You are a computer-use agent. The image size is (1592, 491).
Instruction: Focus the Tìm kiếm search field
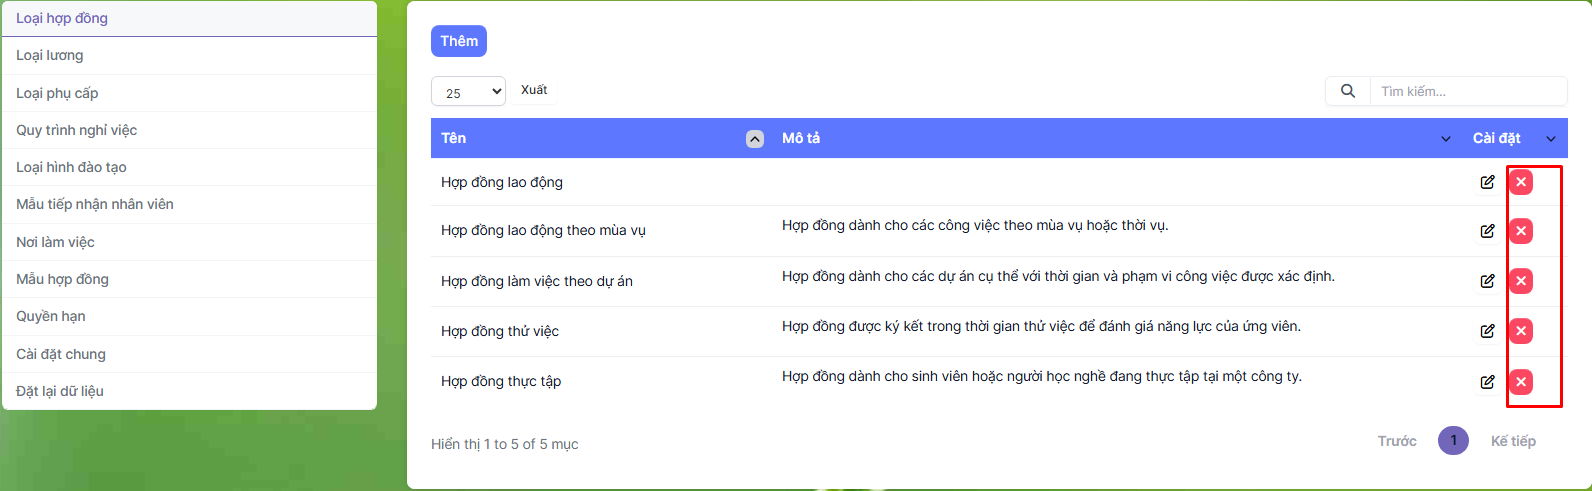click(x=1466, y=91)
